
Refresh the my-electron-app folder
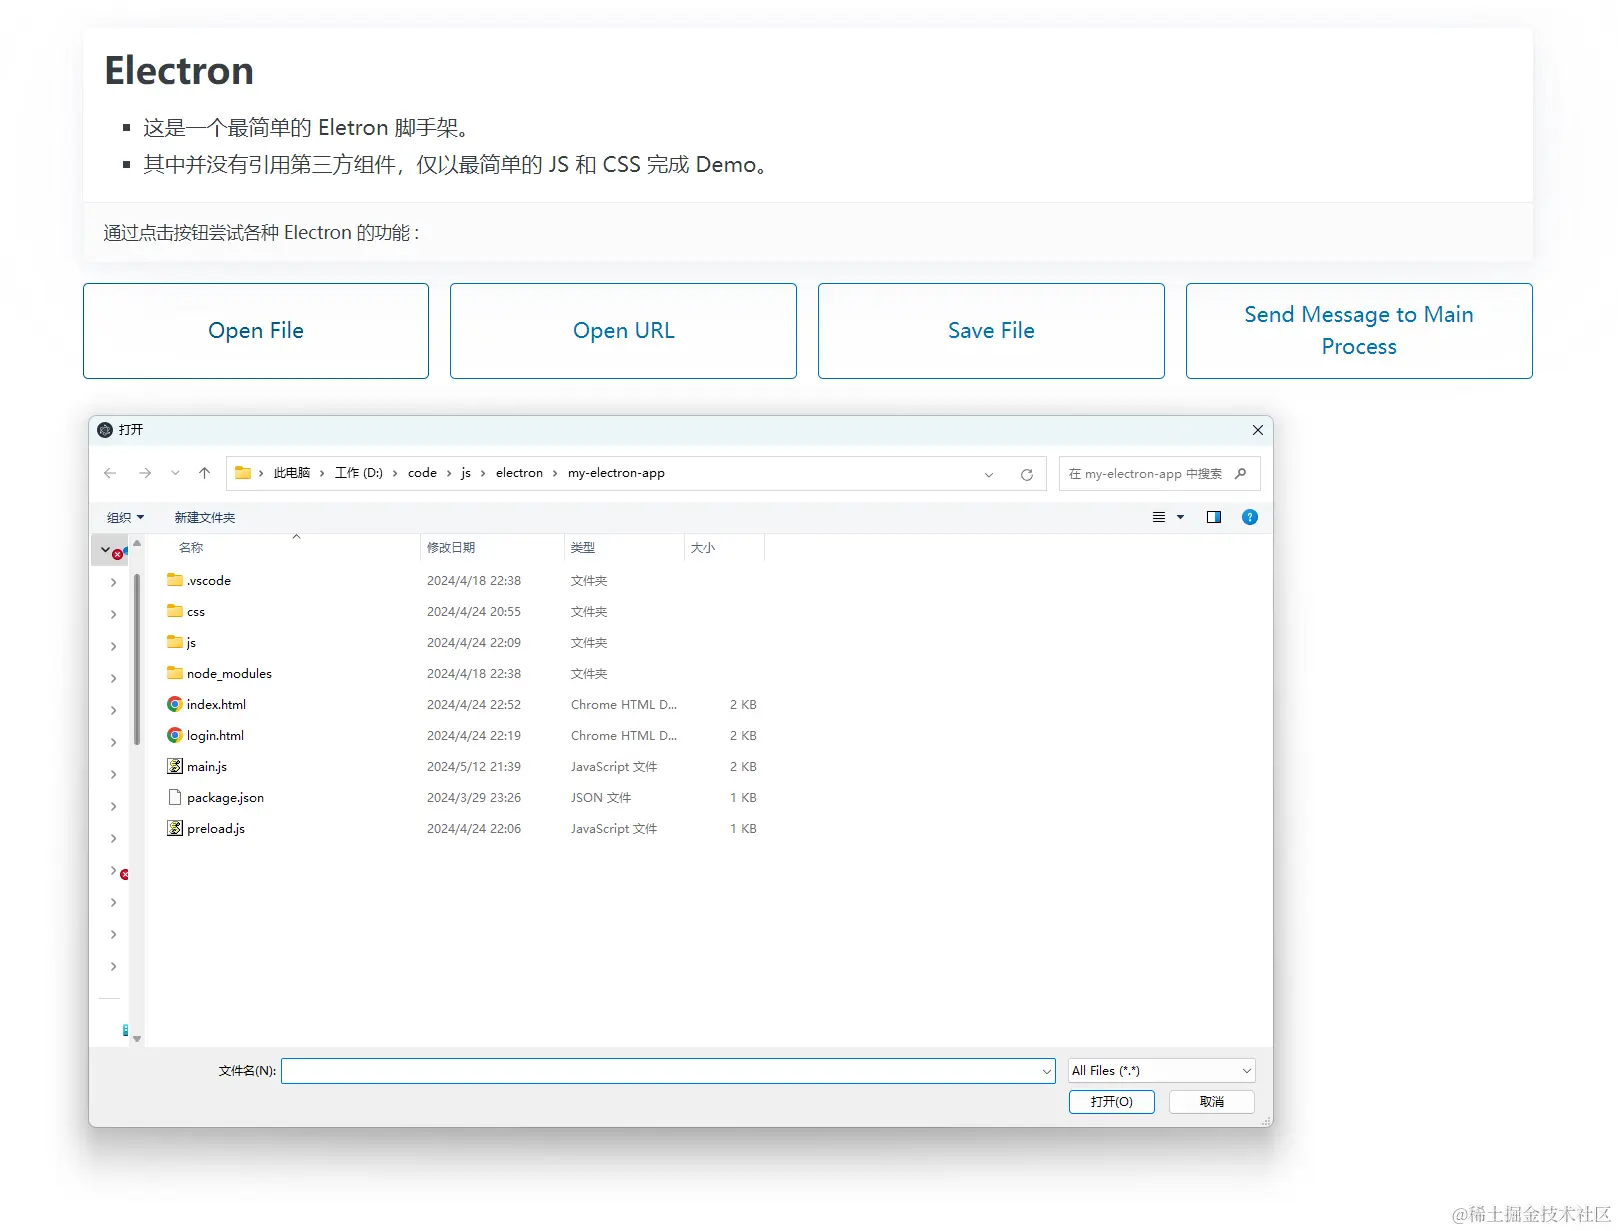pos(1026,474)
